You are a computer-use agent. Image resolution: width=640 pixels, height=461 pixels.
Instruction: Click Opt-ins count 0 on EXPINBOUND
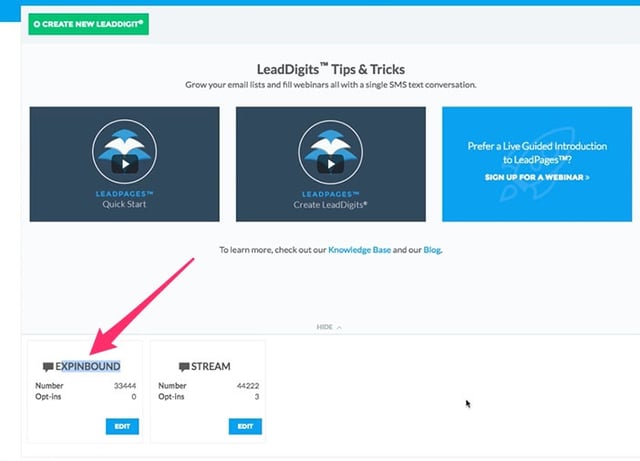pos(134,396)
